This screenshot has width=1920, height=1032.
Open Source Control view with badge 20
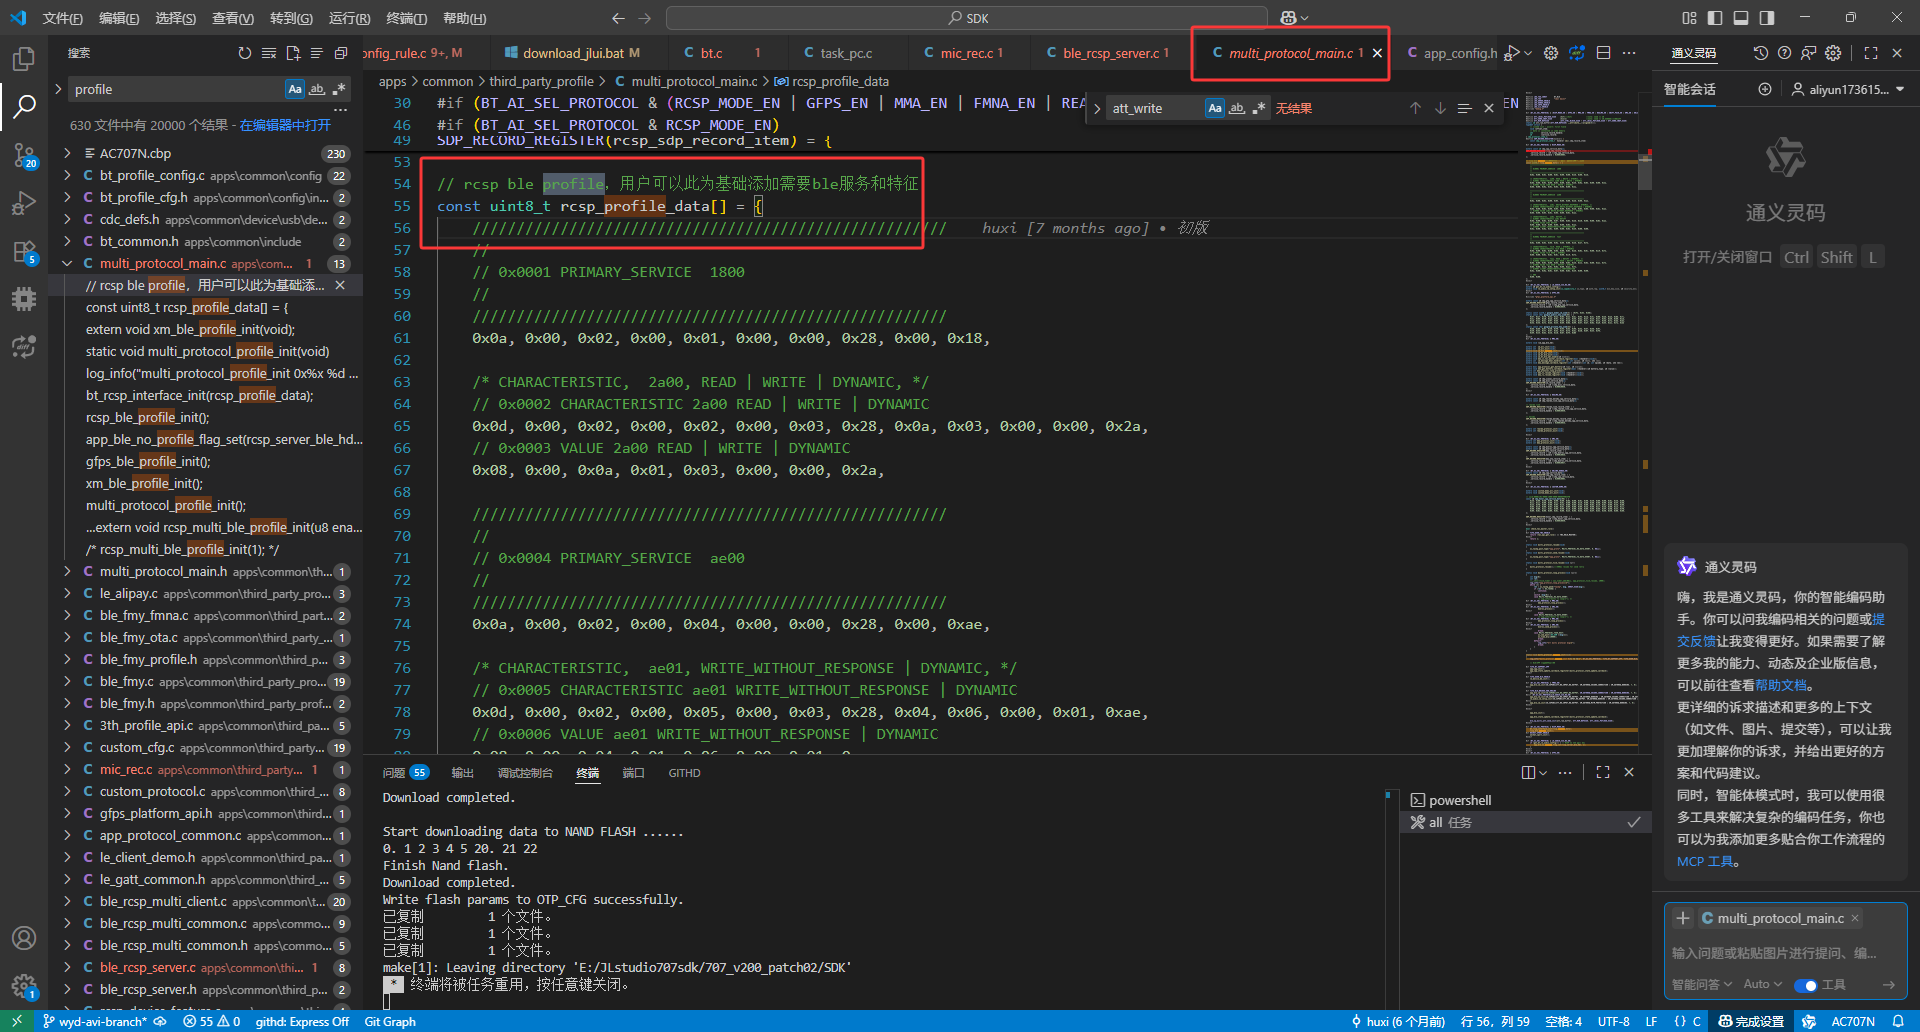pyautogui.click(x=24, y=155)
